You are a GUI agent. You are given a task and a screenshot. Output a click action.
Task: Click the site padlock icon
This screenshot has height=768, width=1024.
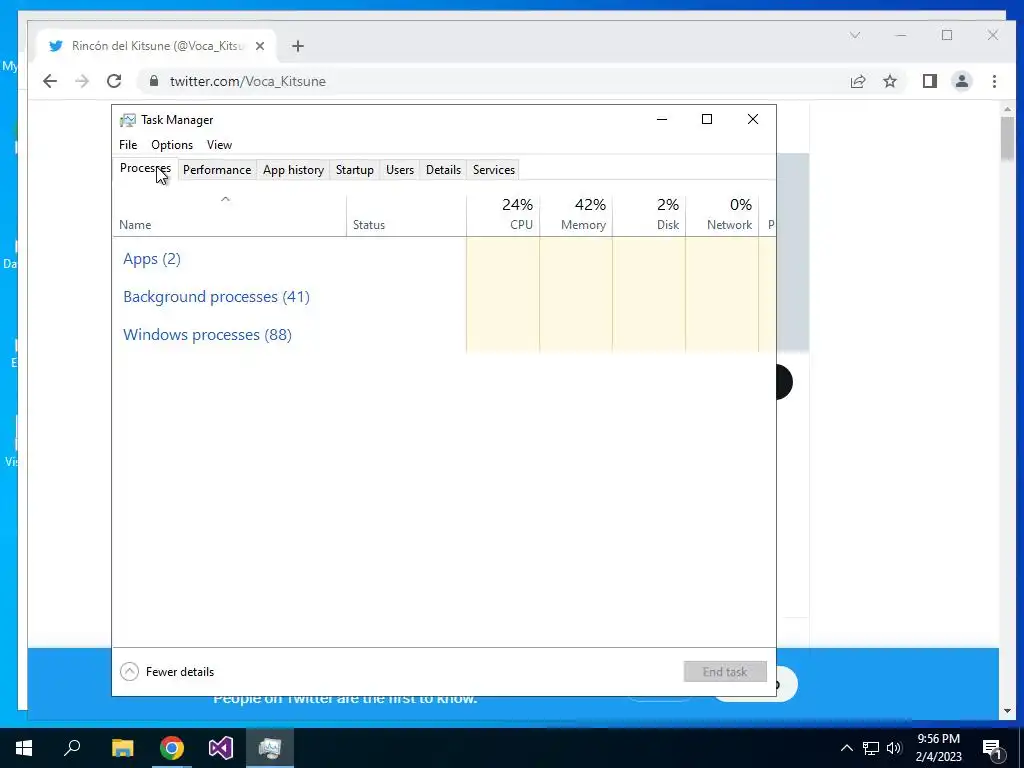point(154,81)
